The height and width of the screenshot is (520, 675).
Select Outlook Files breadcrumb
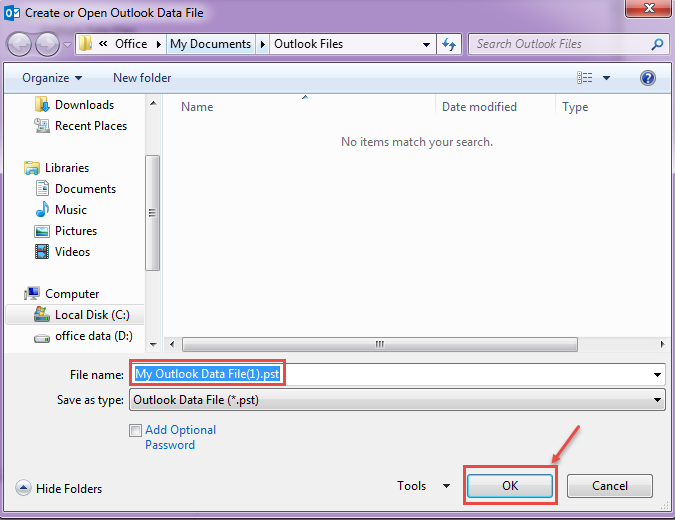(x=308, y=44)
